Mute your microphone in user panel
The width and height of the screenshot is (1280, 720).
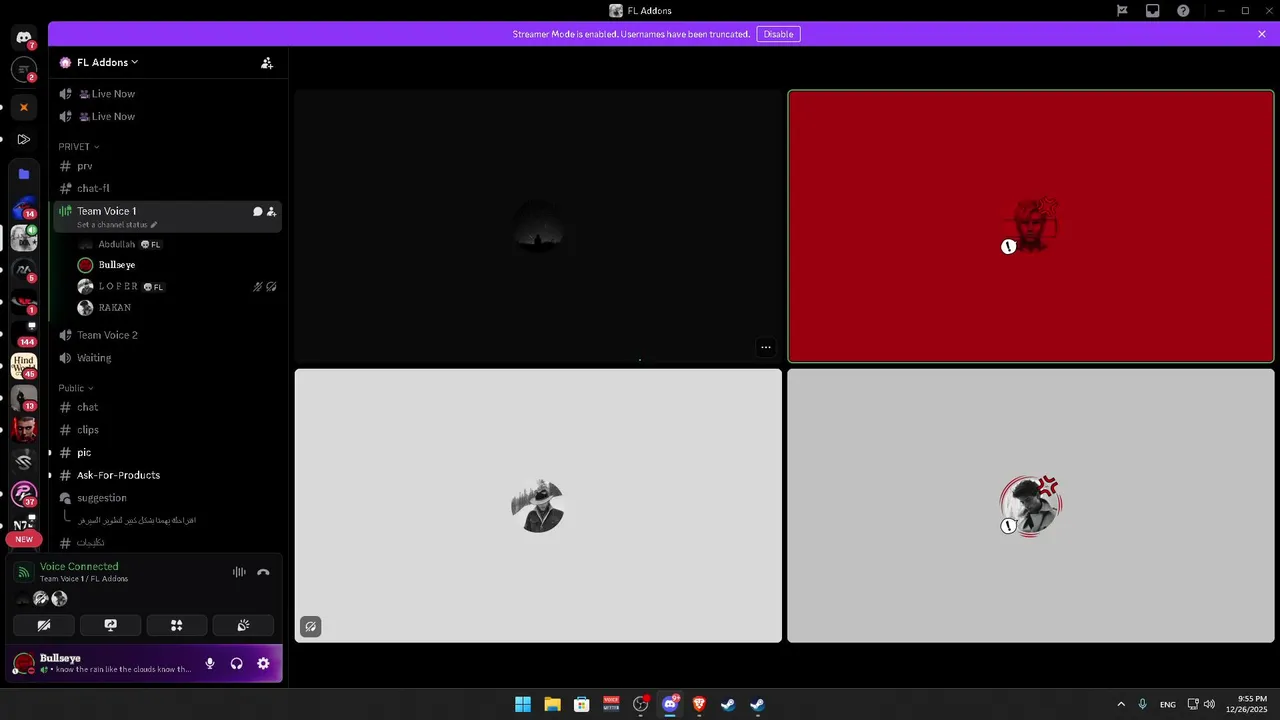coord(210,663)
